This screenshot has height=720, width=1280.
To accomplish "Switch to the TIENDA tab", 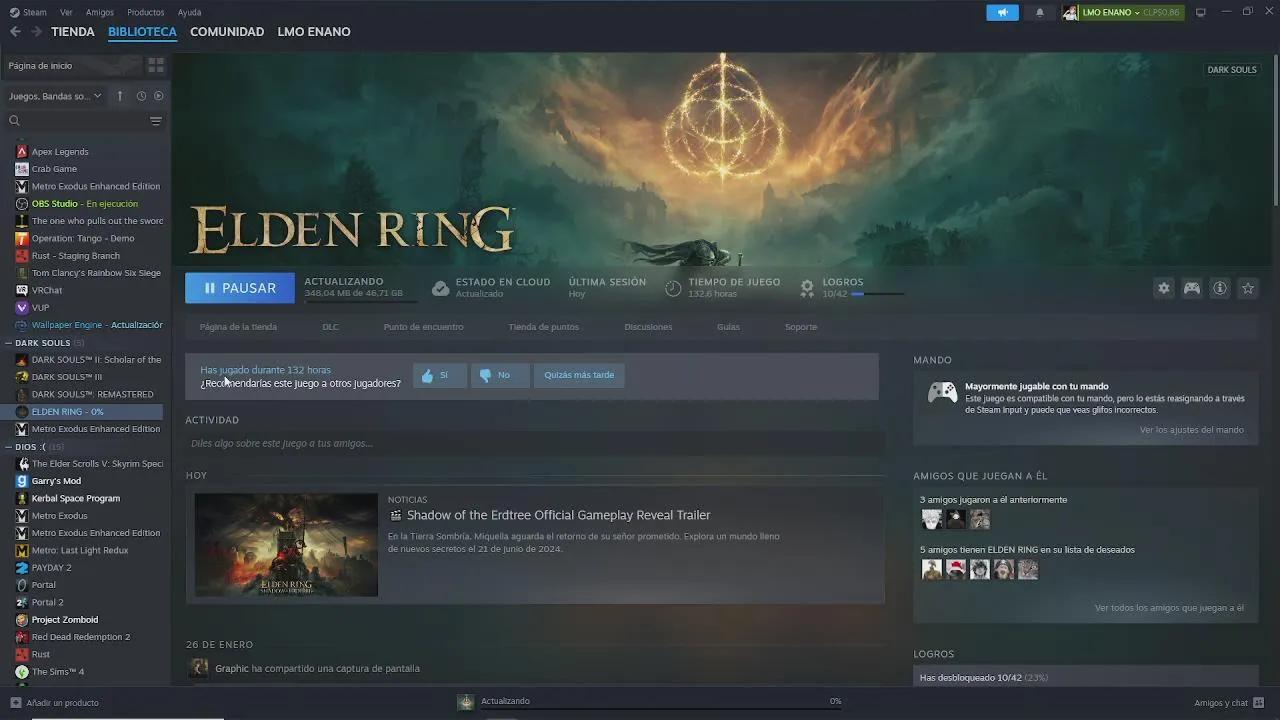I will [x=73, y=32].
